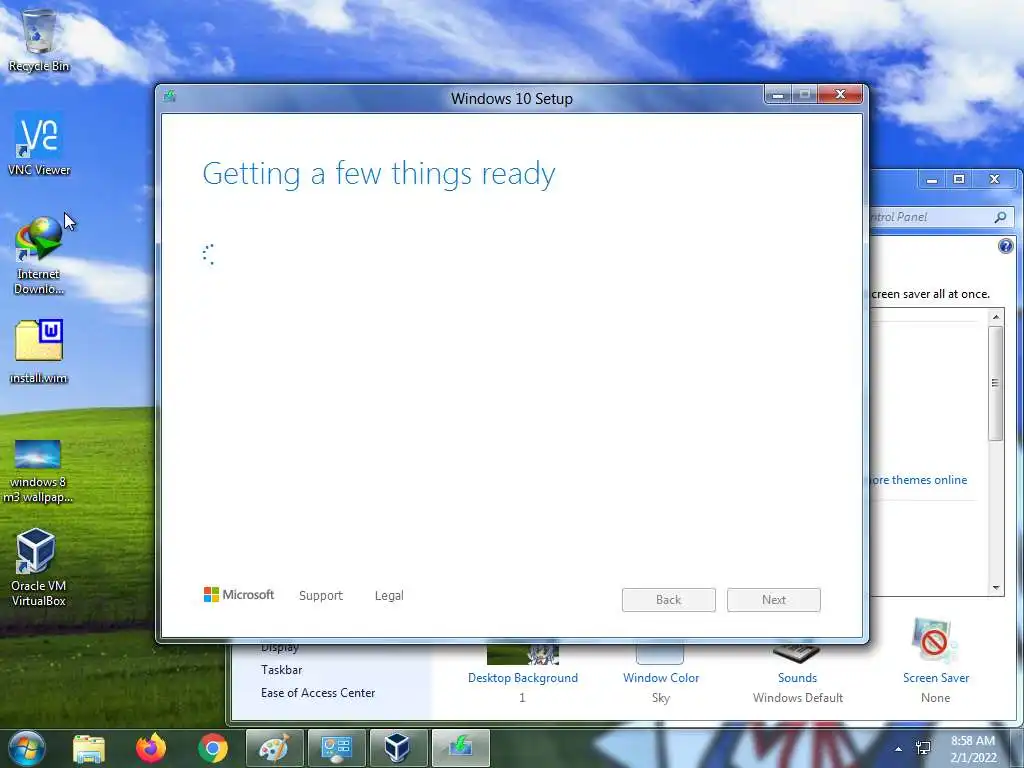Open the Windows Start orb

click(27, 748)
